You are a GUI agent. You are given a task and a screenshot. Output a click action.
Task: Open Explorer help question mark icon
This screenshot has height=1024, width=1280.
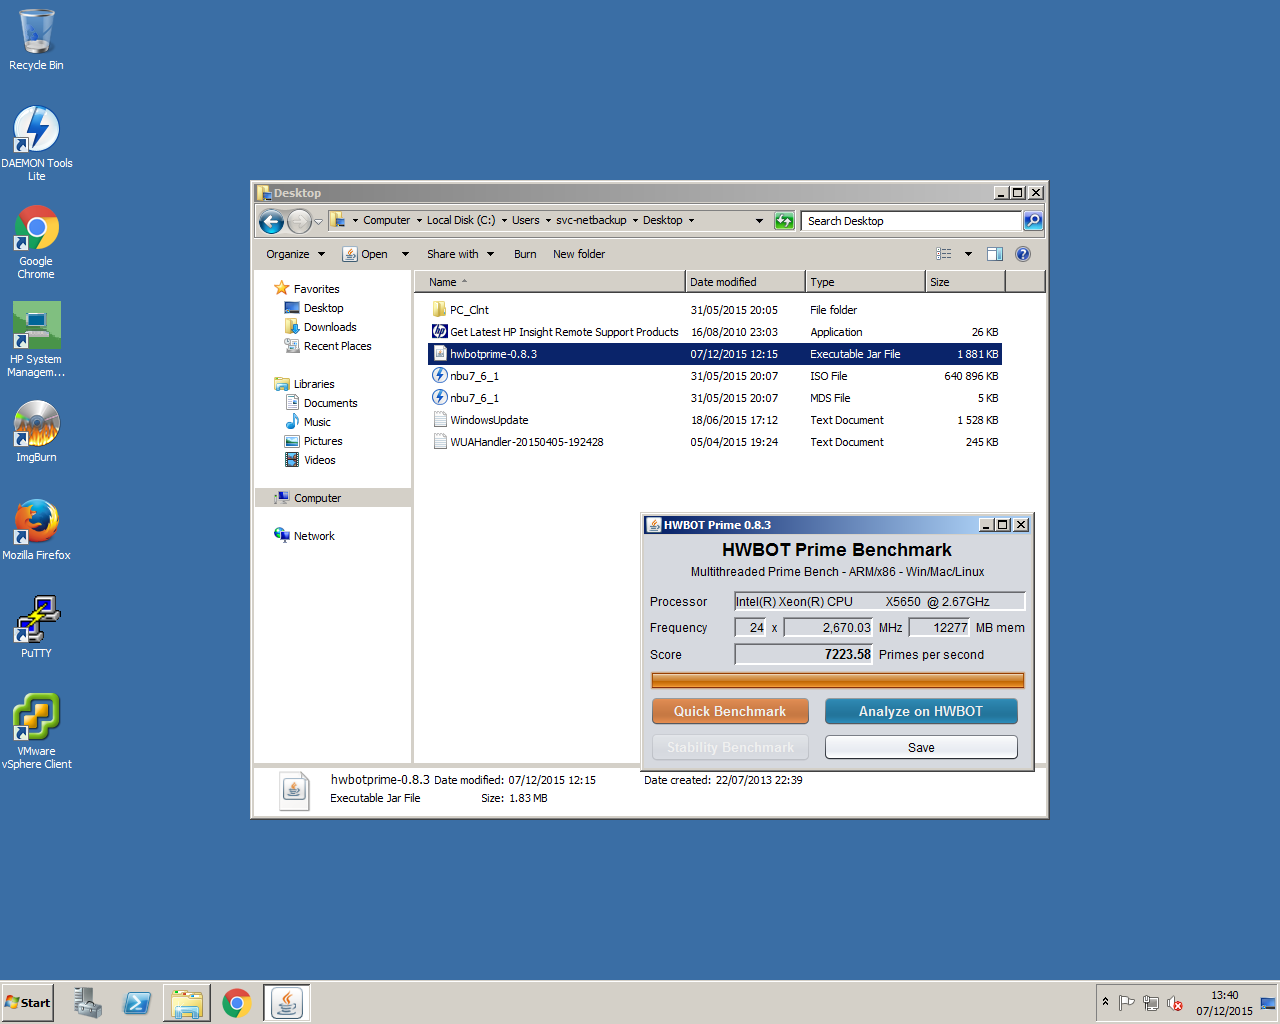tap(1023, 254)
